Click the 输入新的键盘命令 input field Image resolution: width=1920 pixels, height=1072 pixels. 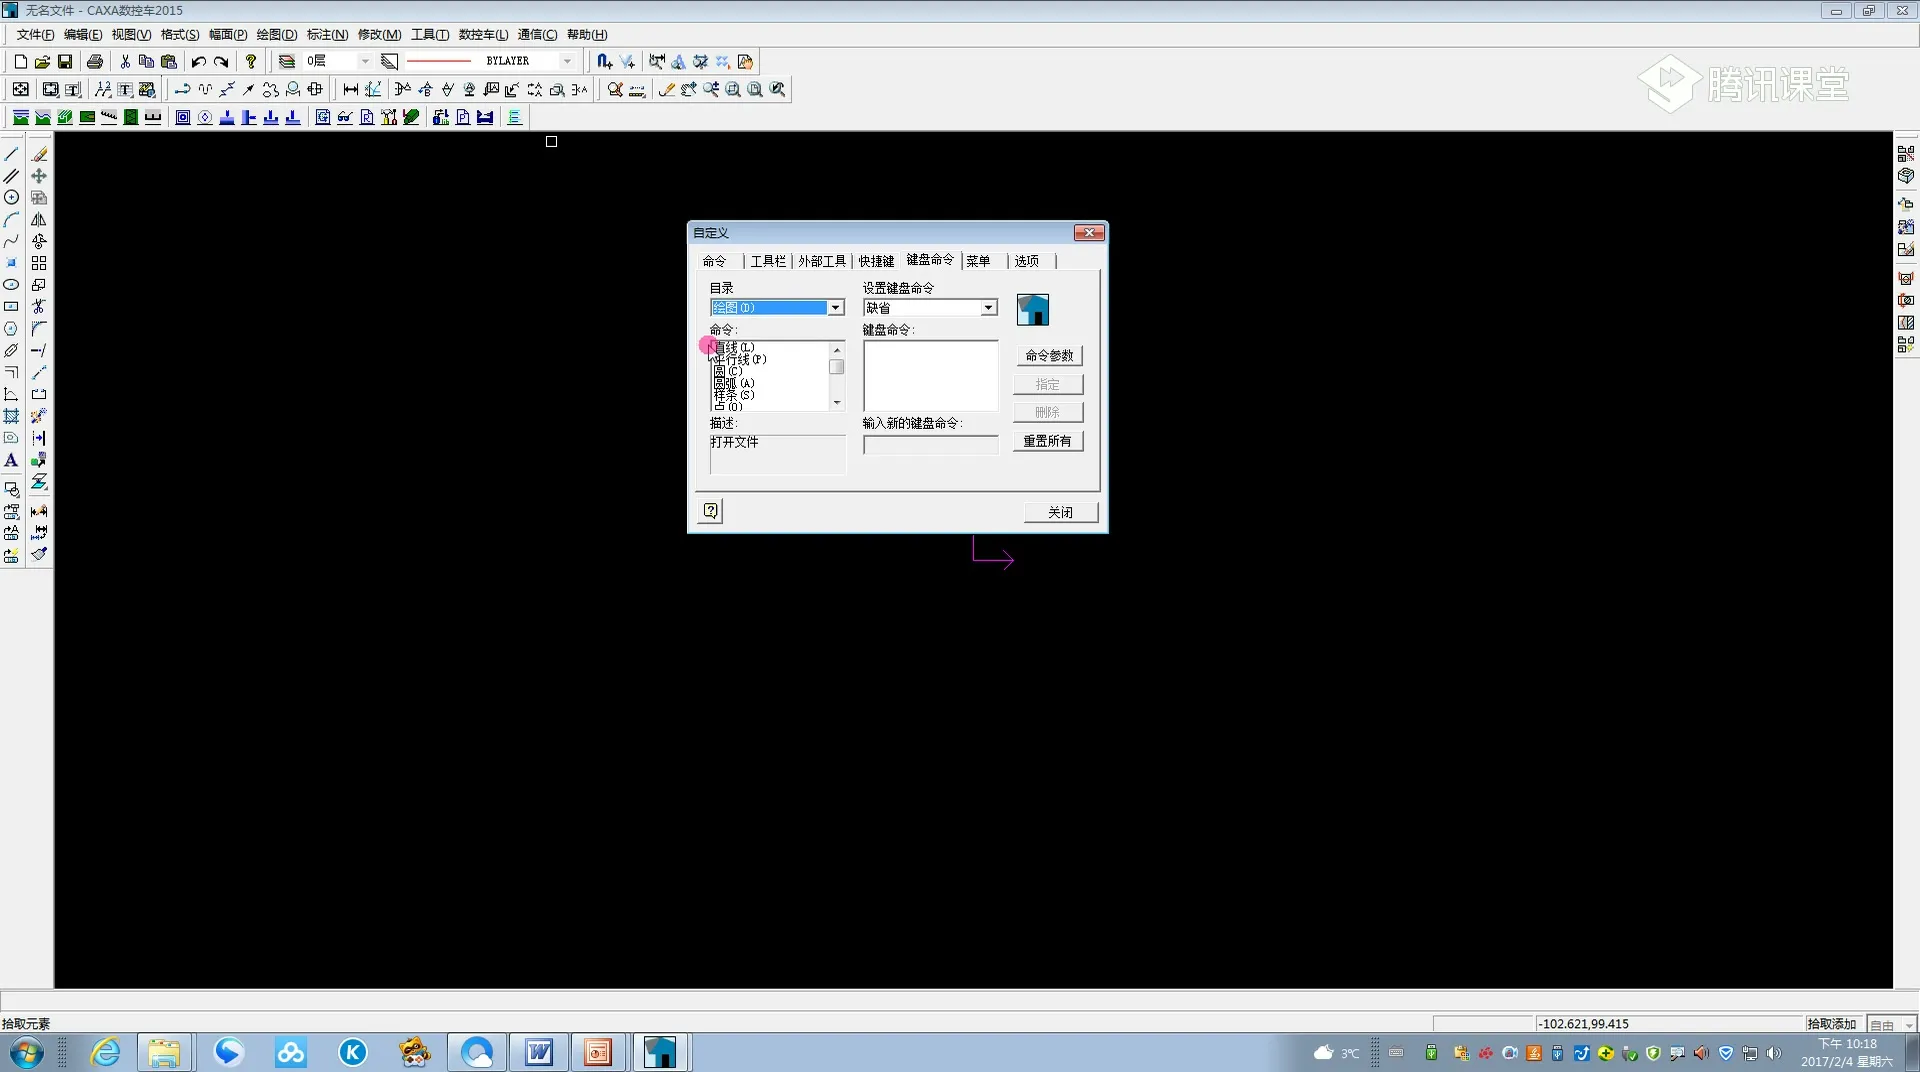(x=930, y=446)
